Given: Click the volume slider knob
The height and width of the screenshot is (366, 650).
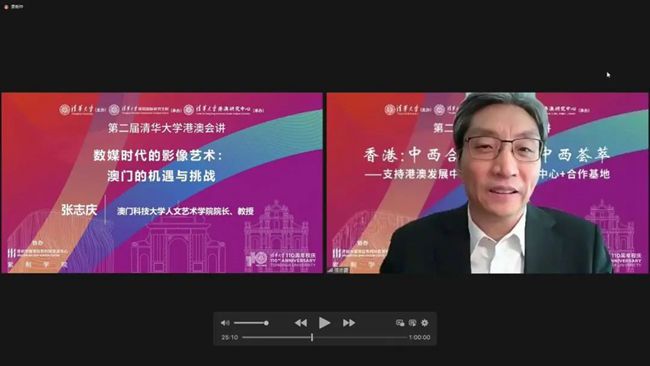Looking at the screenshot, I should coord(267,323).
